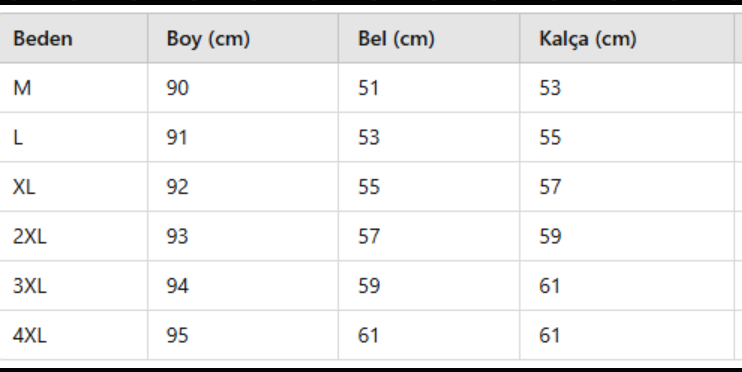Select the 2XL size cell
Viewport: 742px width, 372px height.
click(x=74, y=236)
